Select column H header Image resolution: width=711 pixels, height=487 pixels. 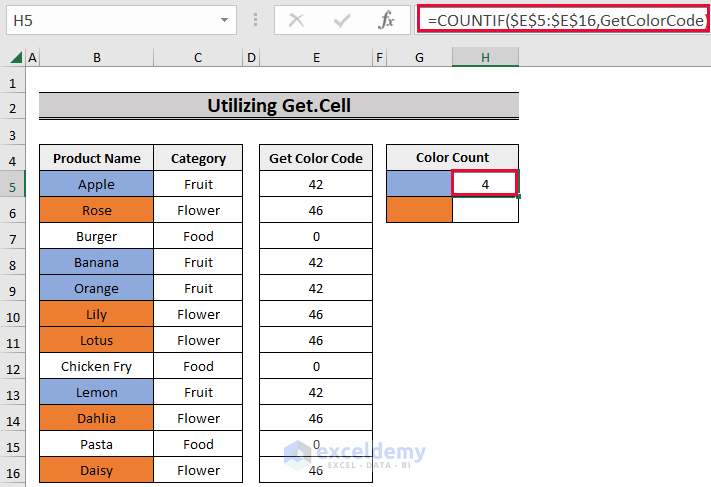point(485,58)
